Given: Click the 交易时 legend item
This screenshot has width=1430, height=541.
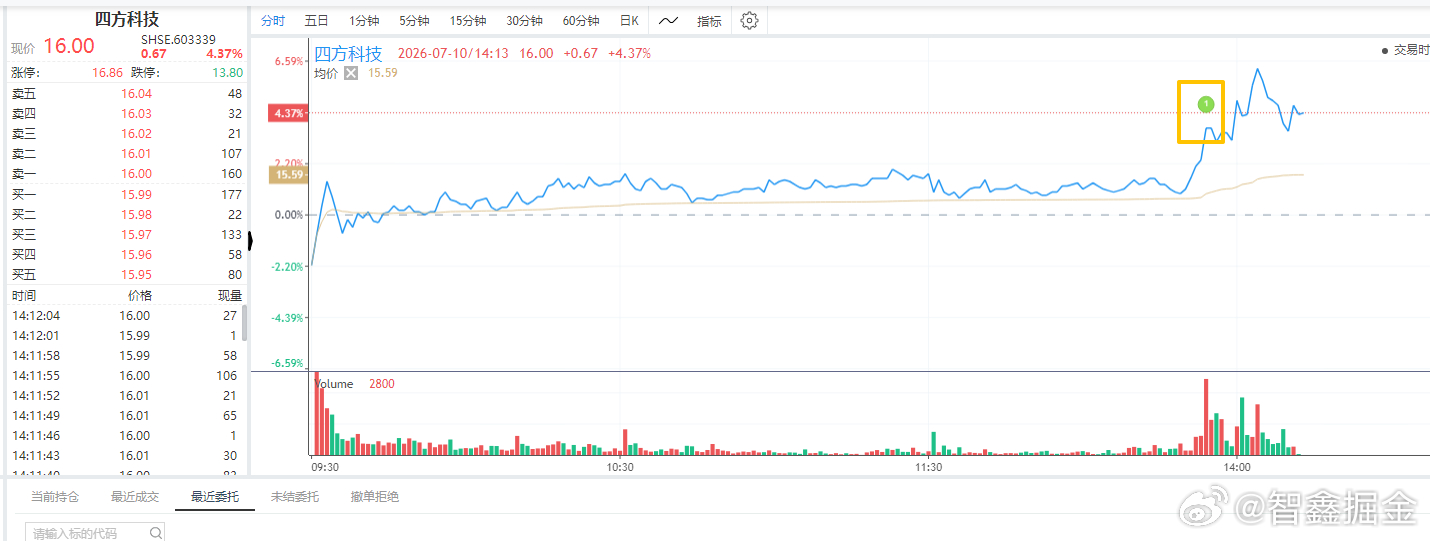Looking at the screenshot, I should [1405, 50].
